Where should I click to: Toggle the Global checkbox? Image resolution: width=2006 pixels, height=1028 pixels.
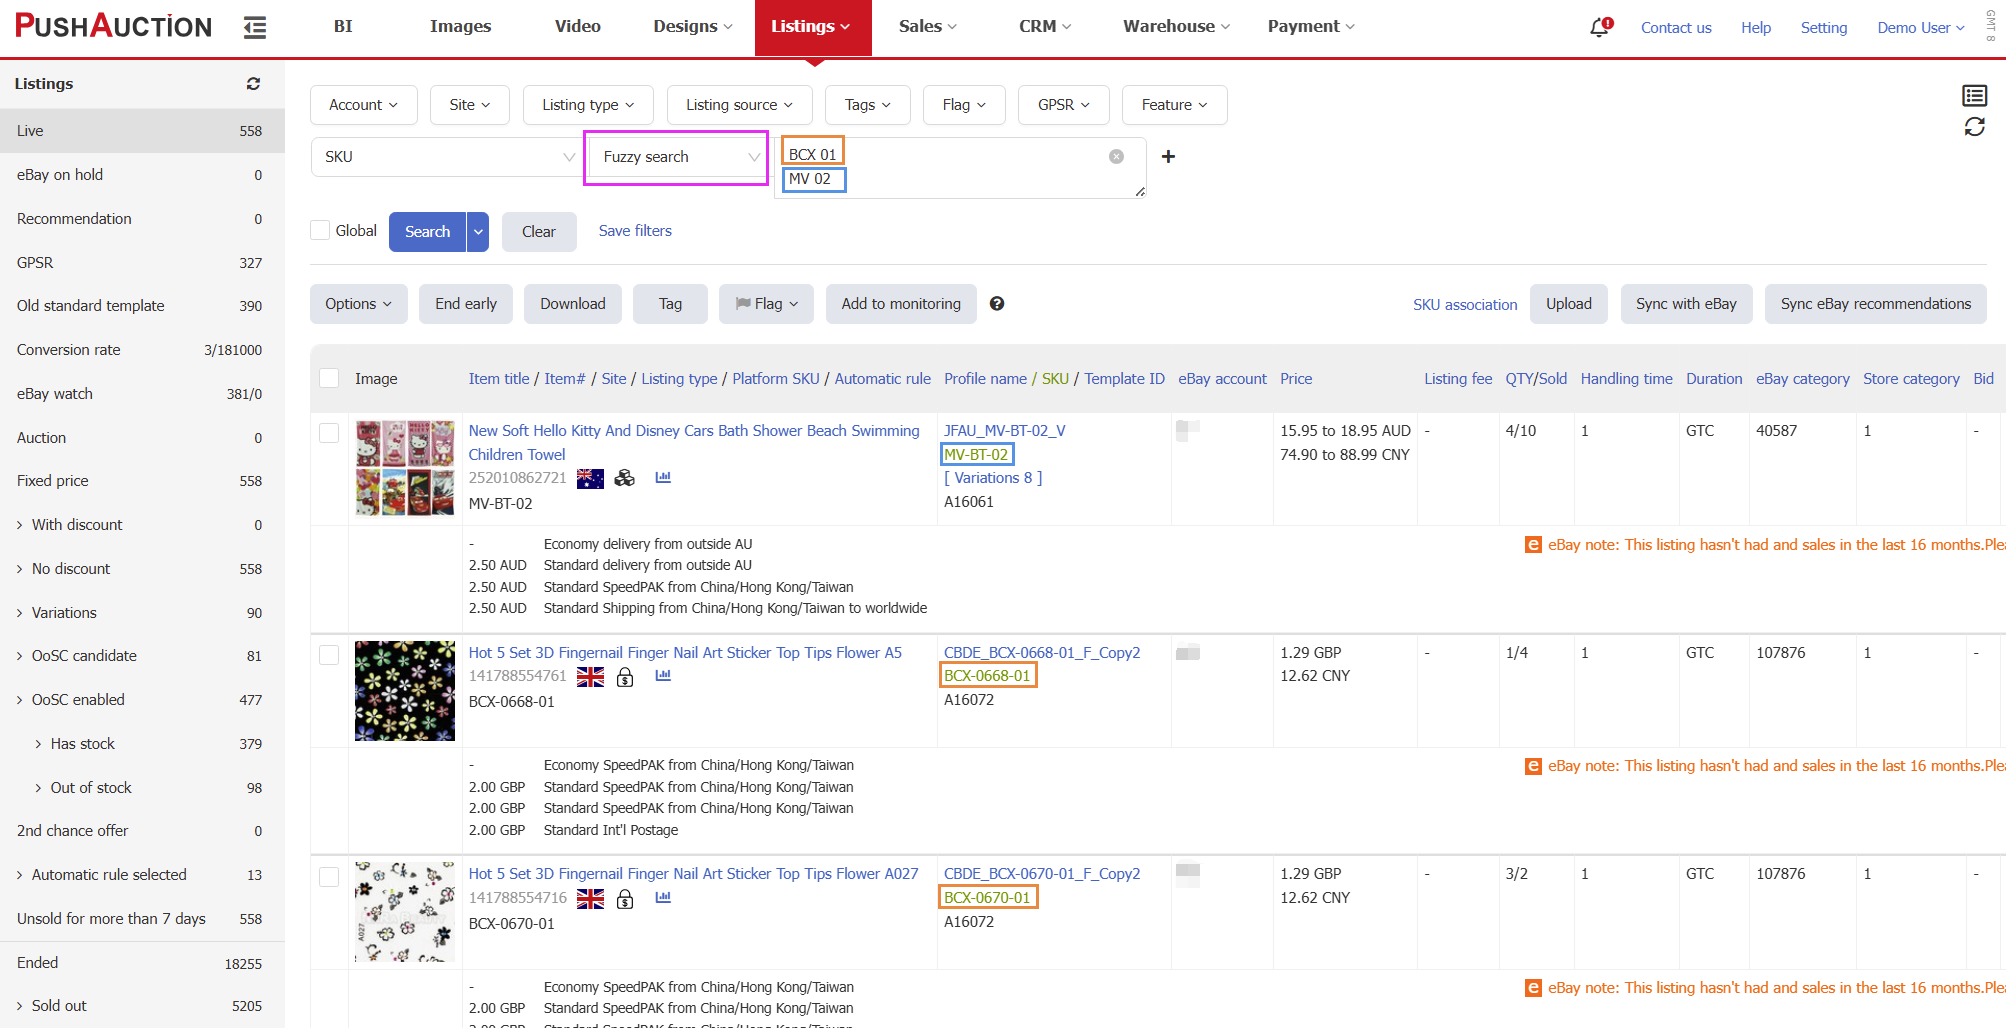320,230
